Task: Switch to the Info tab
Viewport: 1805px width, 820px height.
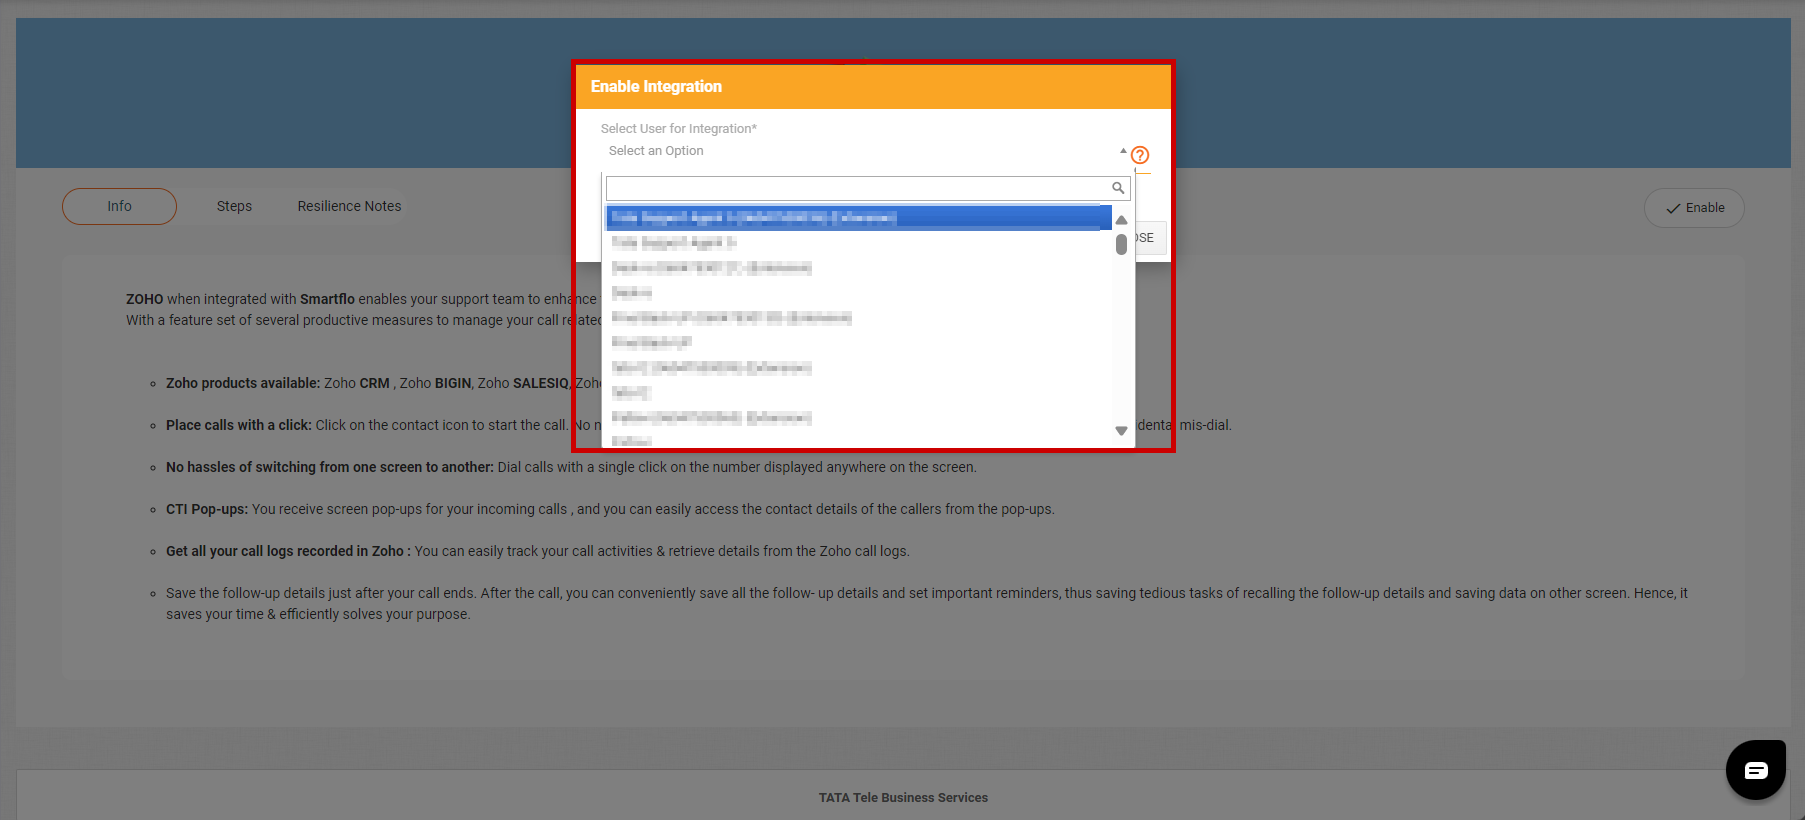Action: (119, 206)
